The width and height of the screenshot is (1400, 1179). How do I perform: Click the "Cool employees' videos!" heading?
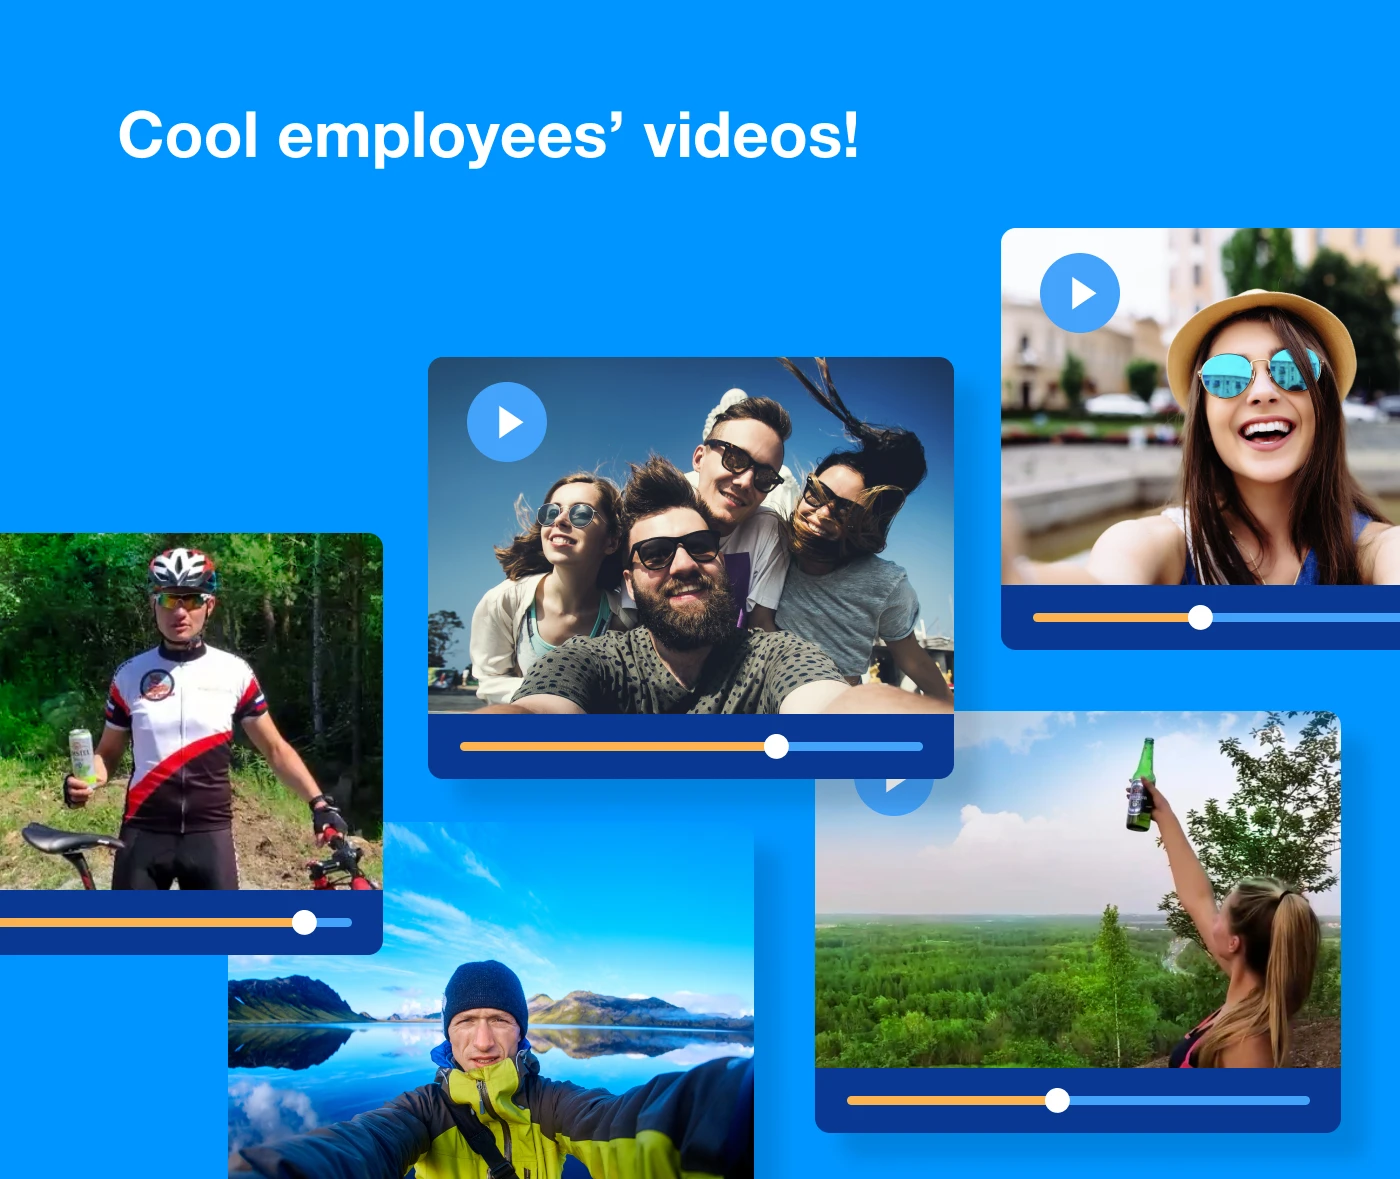(488, 135)
